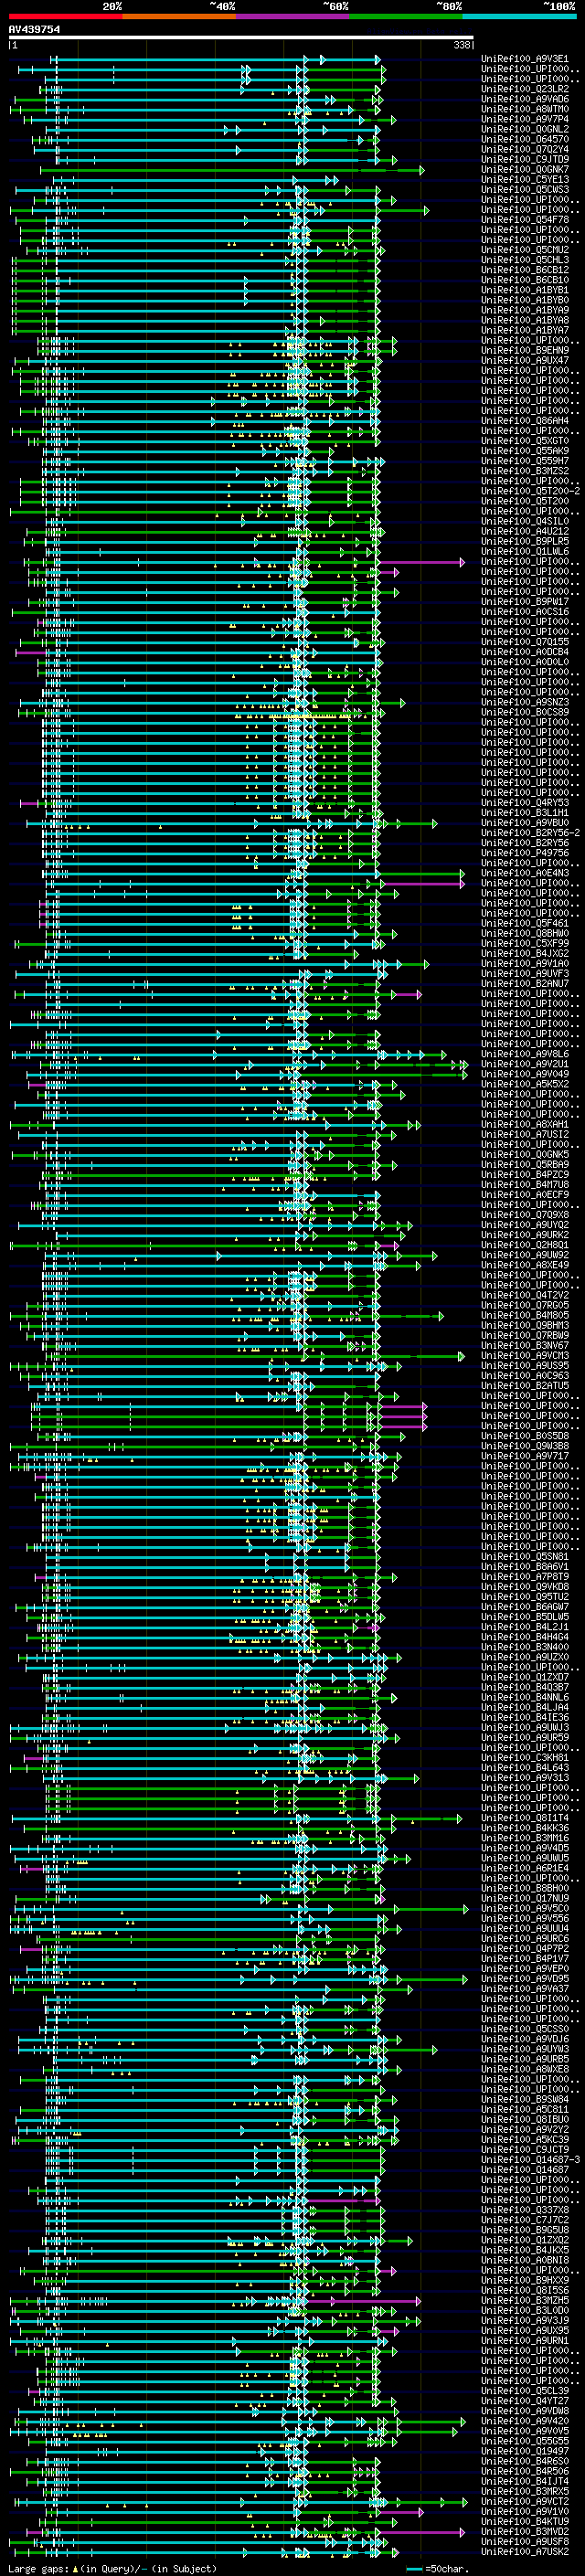Viewport: 585px width, 2576px height.
Task: Click the white query sequence bar
Action: coord(241,38)
